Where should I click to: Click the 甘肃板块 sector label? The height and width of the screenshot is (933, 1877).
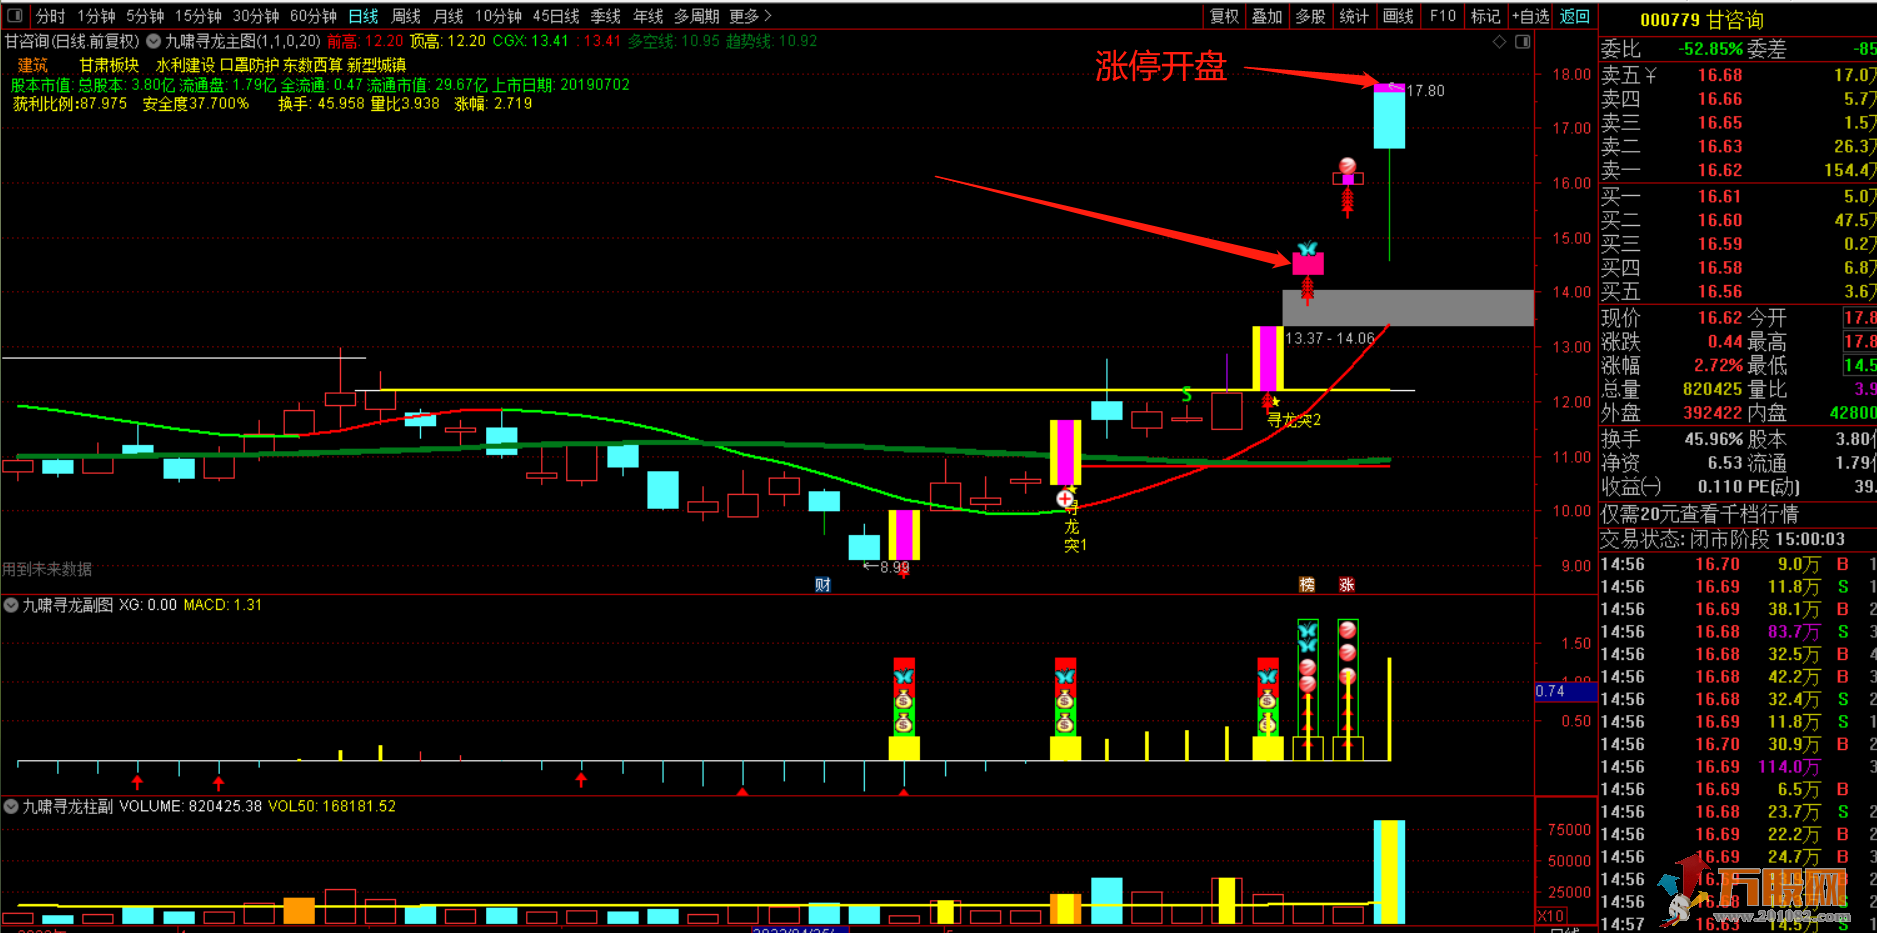(109, 65)
